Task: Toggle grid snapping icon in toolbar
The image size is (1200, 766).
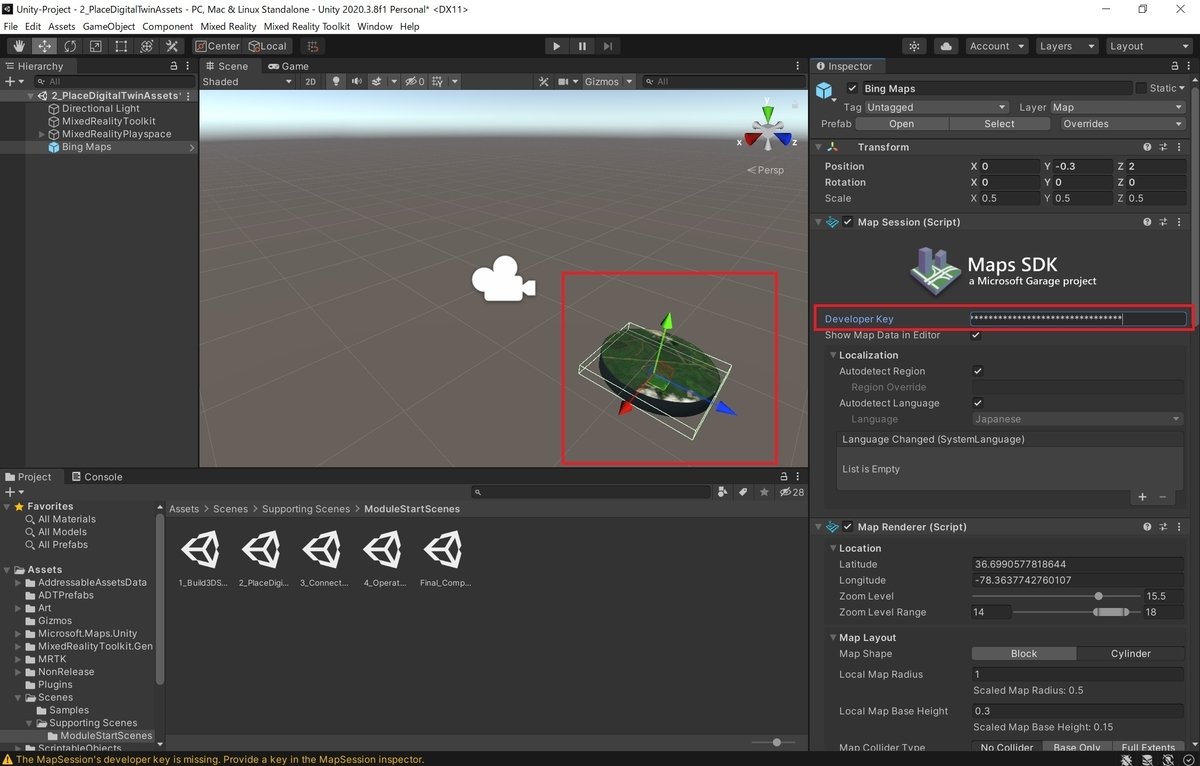Action: (312, 46)
